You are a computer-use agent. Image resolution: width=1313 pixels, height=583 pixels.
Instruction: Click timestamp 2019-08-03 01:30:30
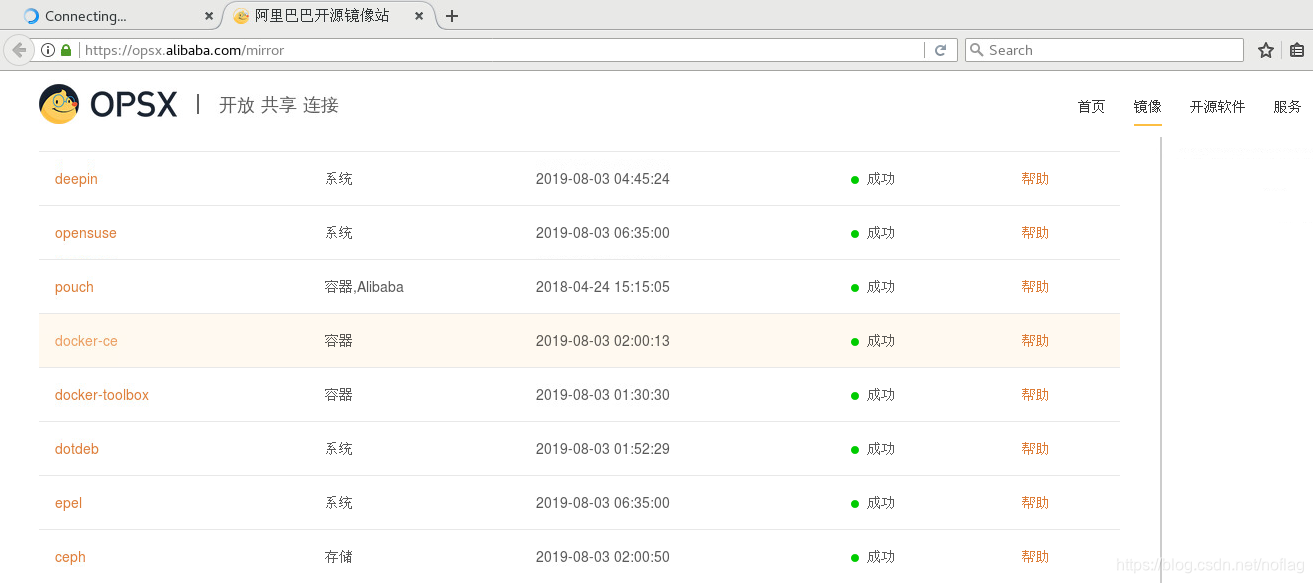[603, 395]
